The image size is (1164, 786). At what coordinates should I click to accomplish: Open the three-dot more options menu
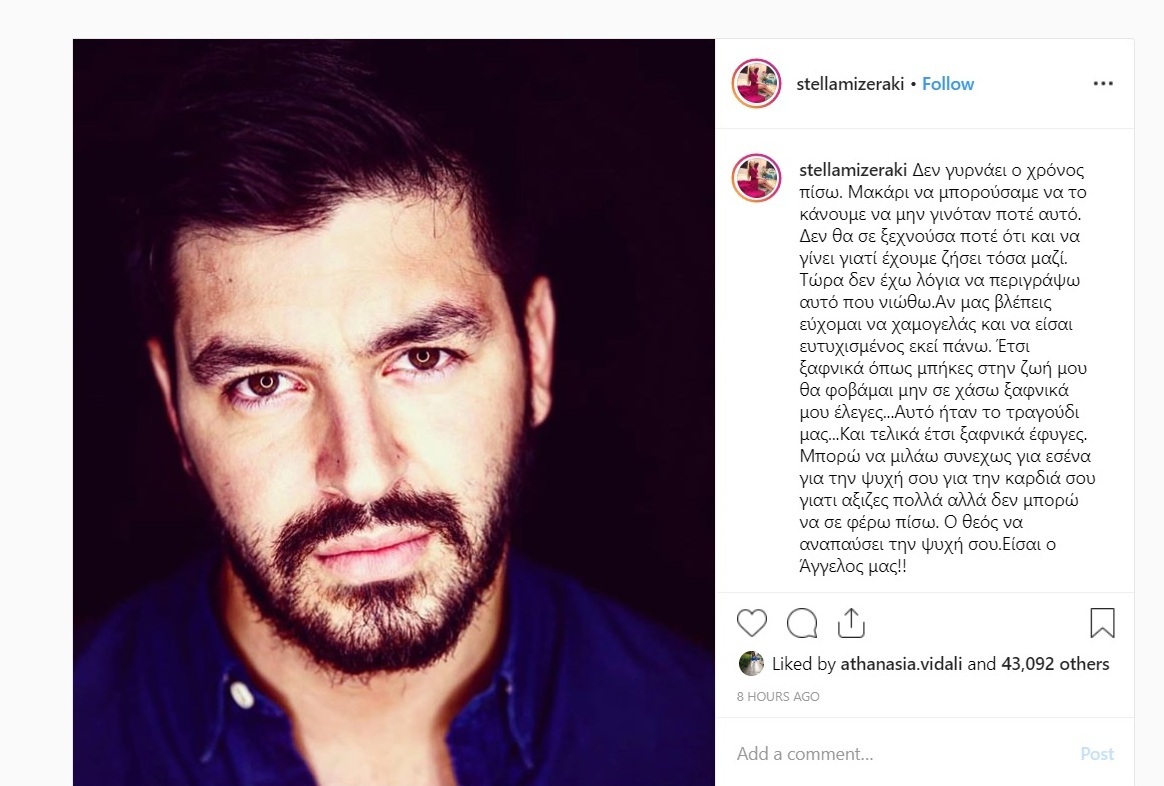click(1103, 83)
